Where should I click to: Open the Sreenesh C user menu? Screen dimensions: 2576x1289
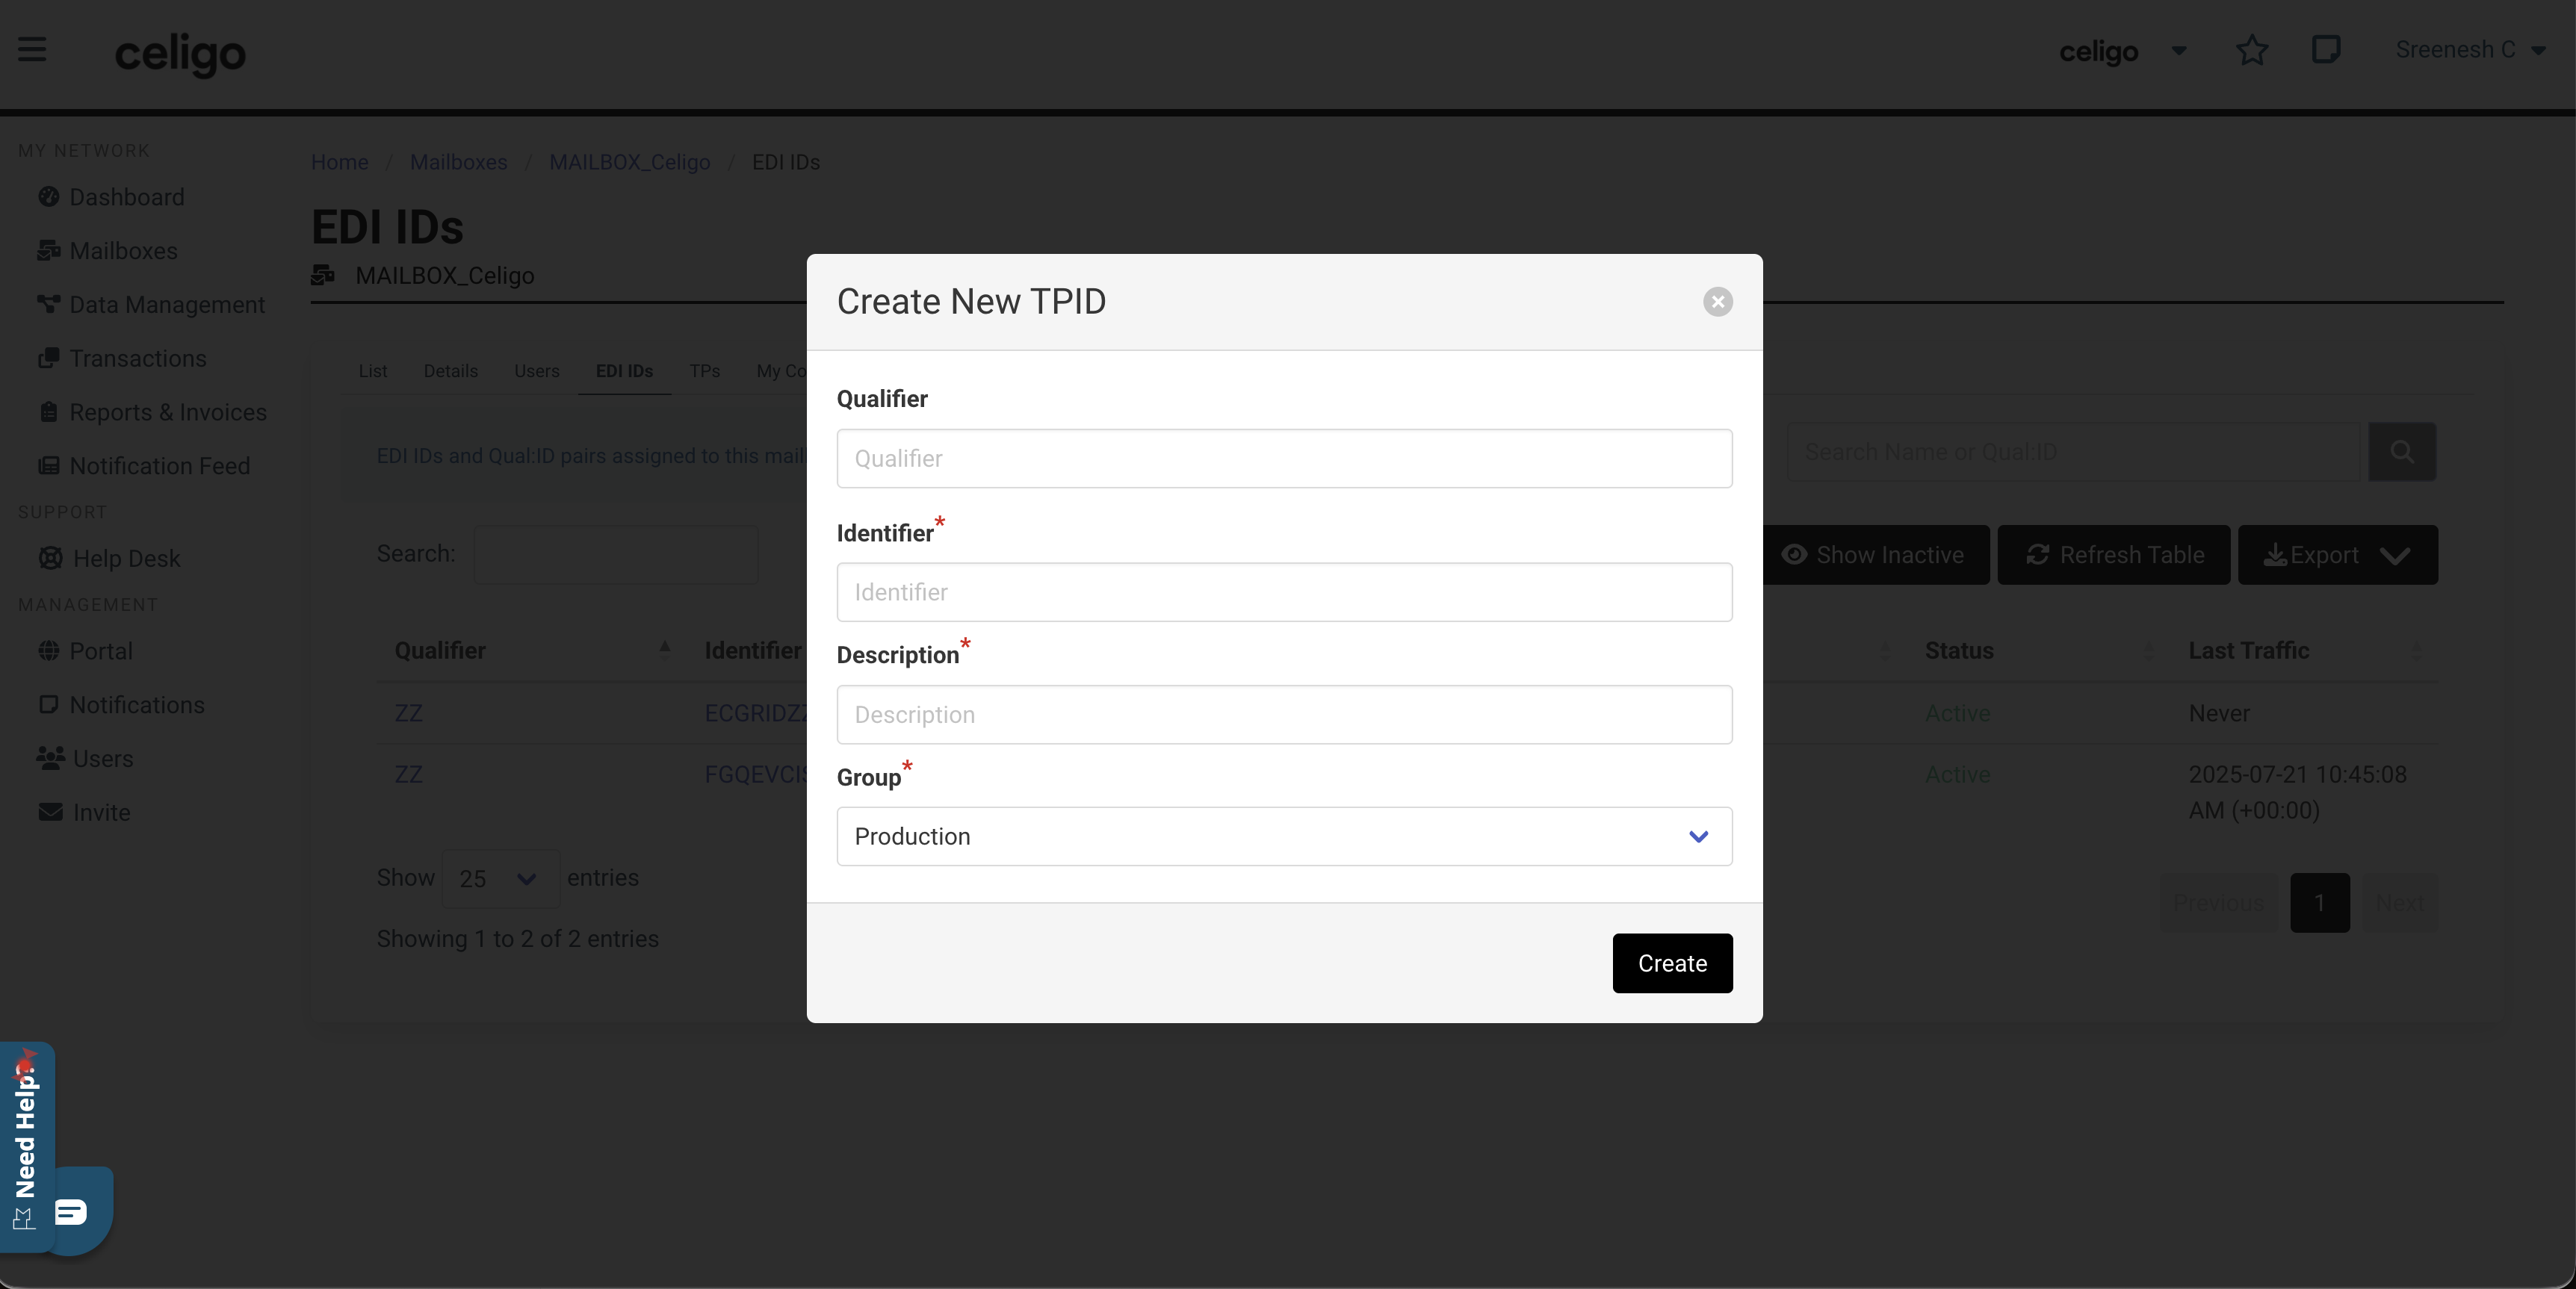pyautogui.click(x=2470, y=50)
